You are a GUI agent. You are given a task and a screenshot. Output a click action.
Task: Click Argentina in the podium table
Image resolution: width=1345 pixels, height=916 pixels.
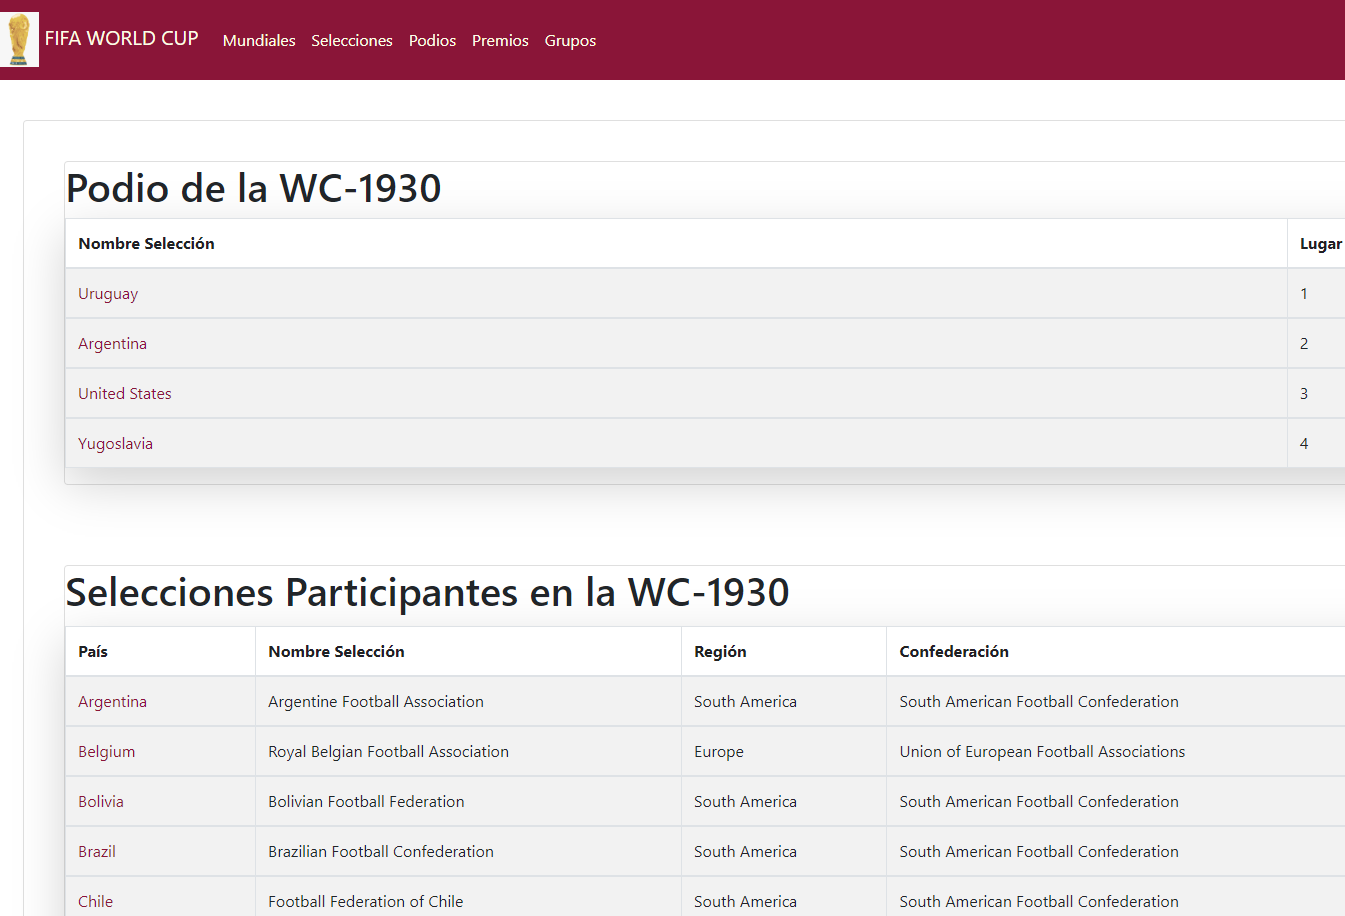112,344
